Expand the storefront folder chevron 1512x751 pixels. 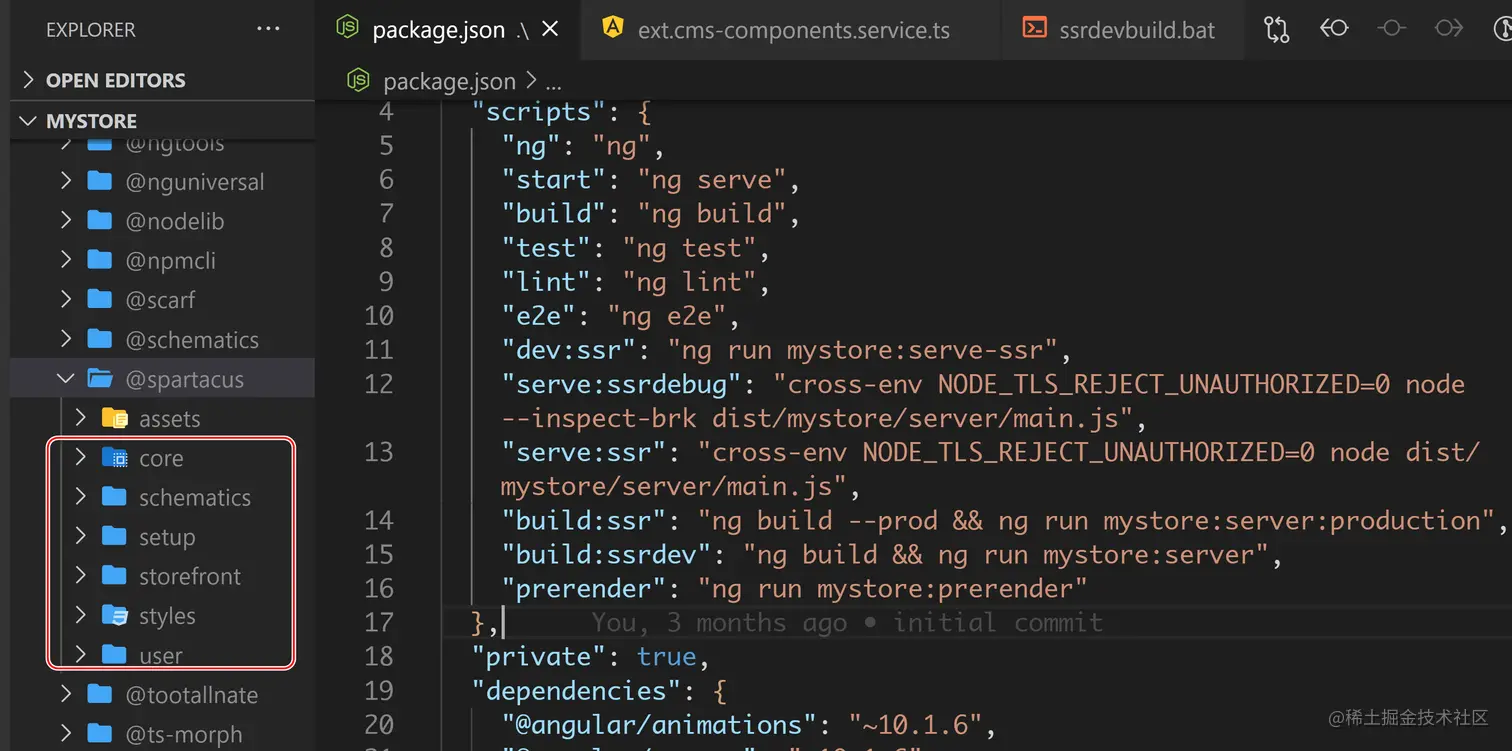81,576
